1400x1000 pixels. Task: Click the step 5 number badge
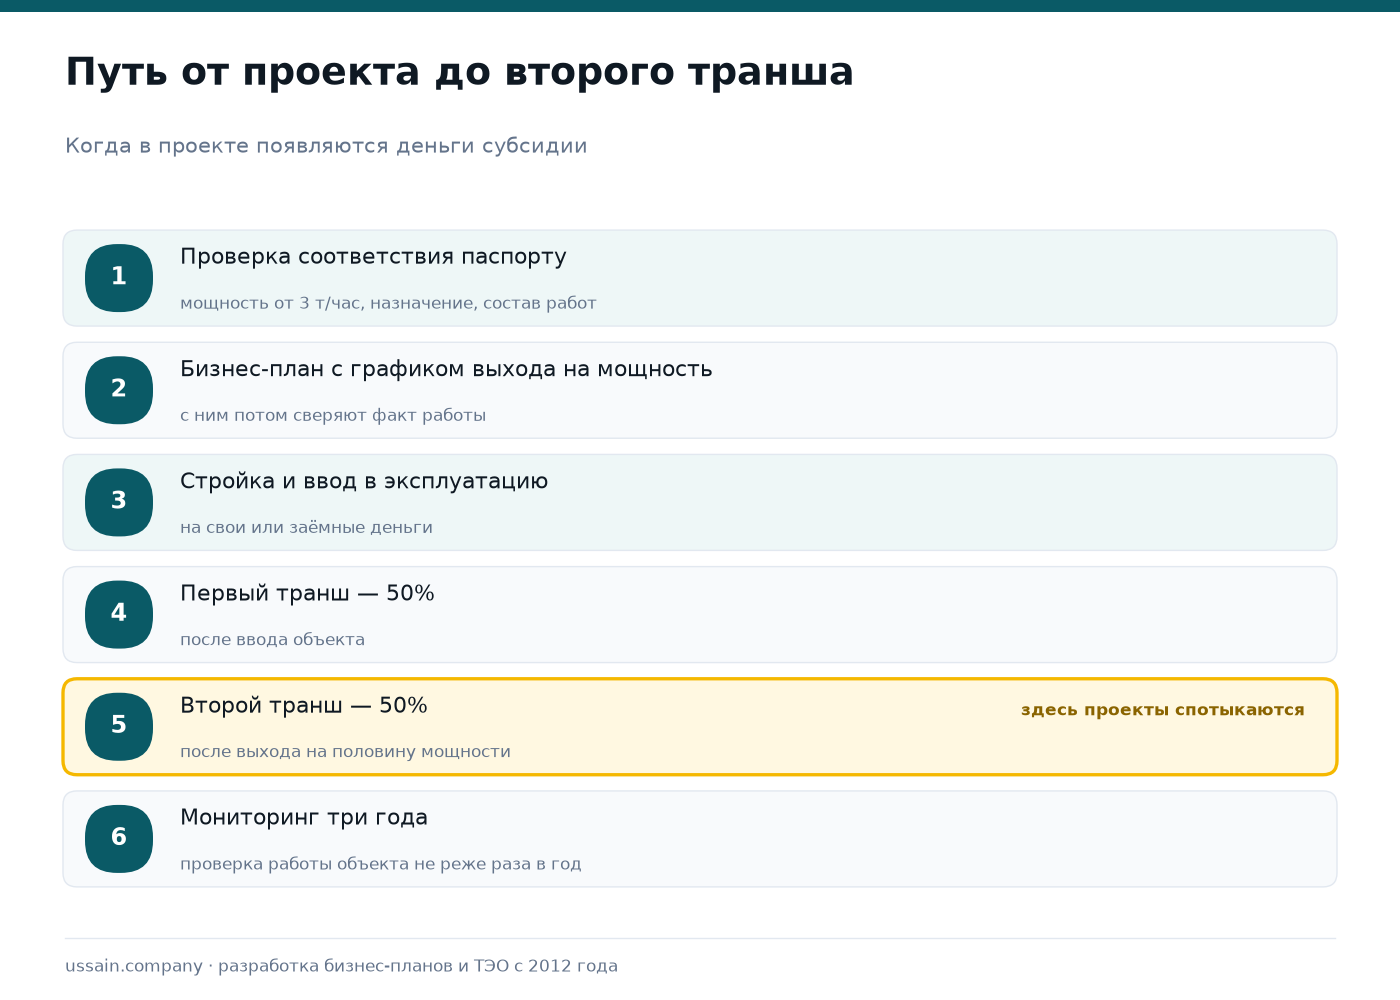click(119, 726)
